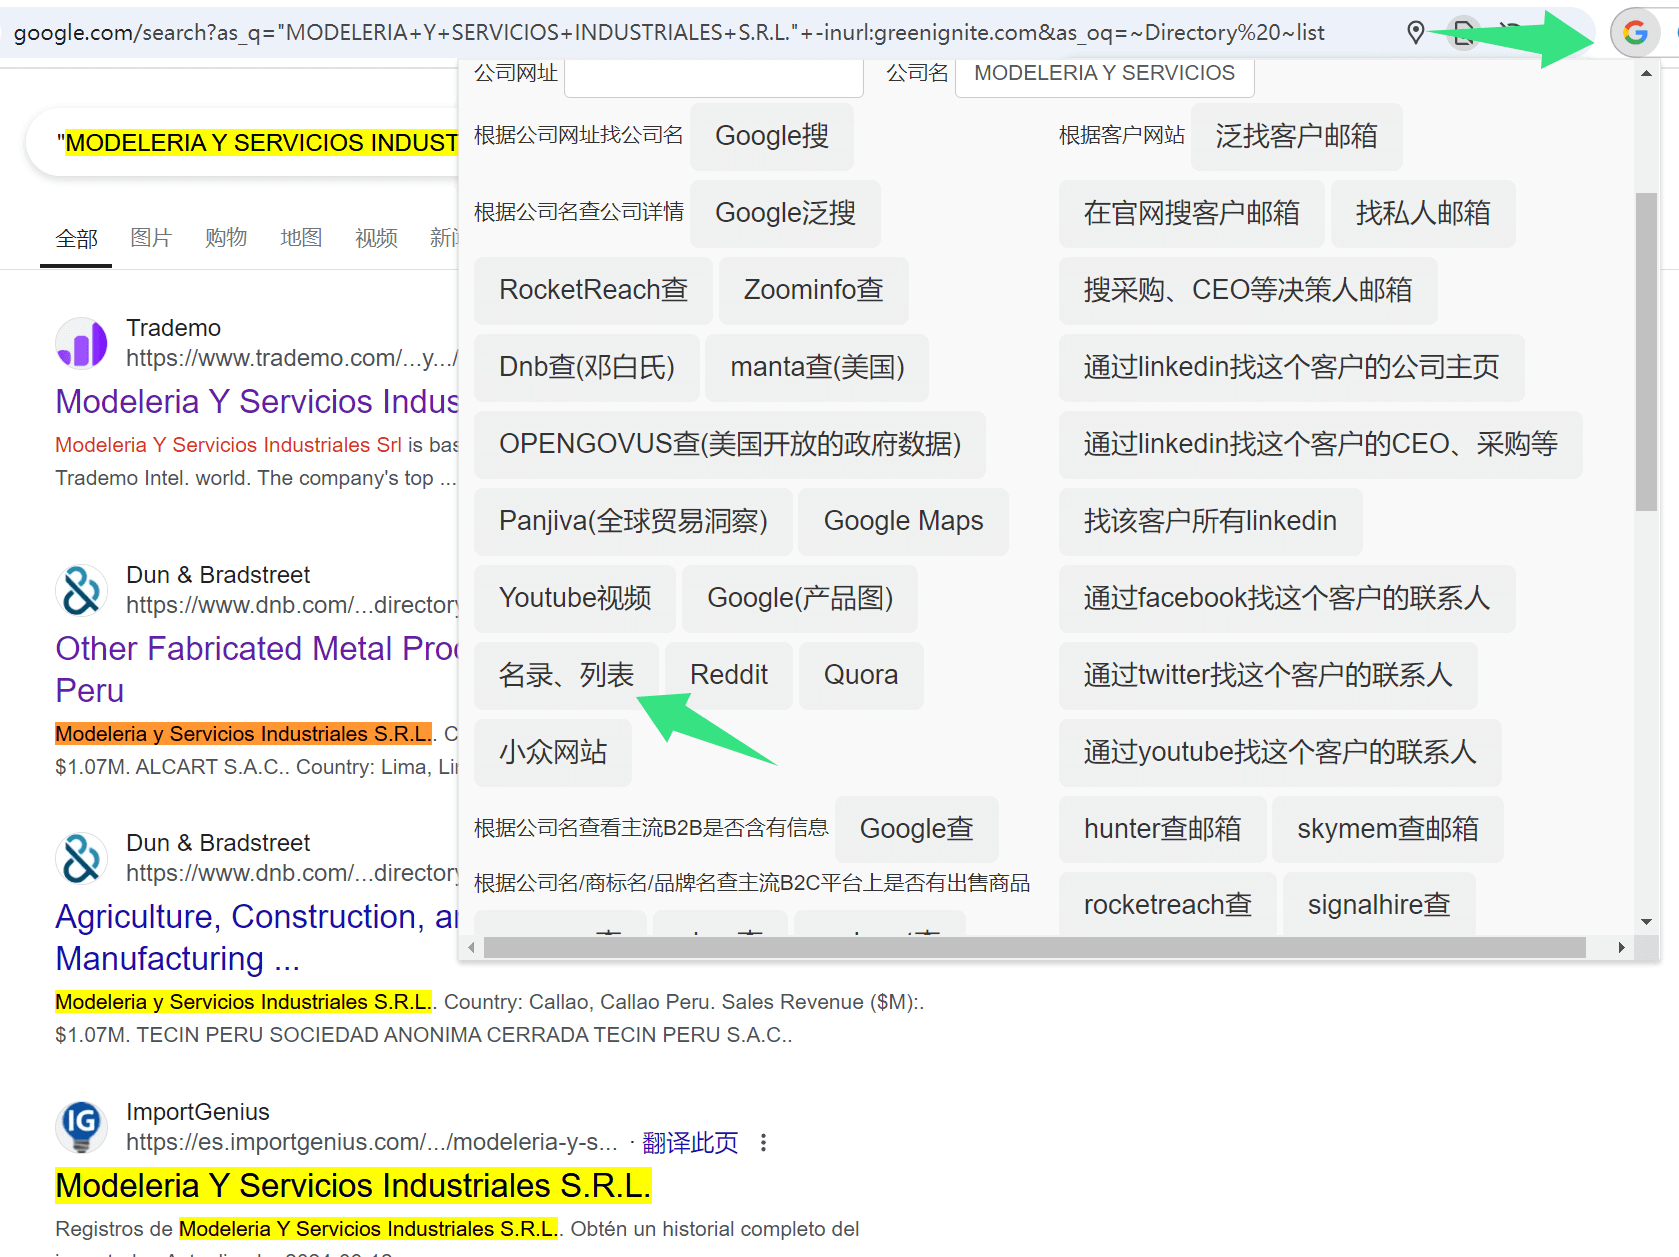Click the Google Maps button
Viewport: 1679px width, 1257px height.
click(903, 521)
